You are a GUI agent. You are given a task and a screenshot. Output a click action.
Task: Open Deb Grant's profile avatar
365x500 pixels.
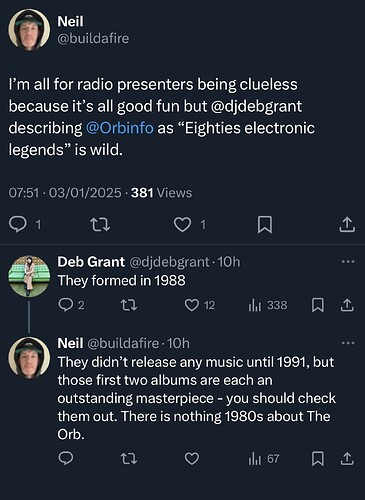pos(29,276)
